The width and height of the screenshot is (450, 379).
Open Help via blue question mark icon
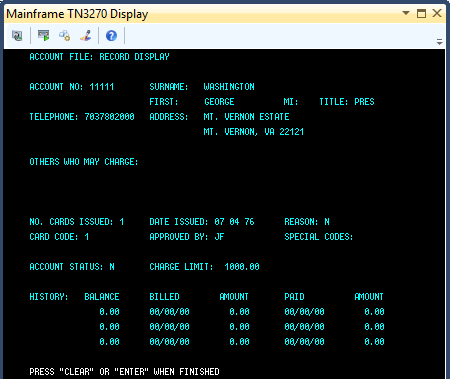click(x=111, y=35)
